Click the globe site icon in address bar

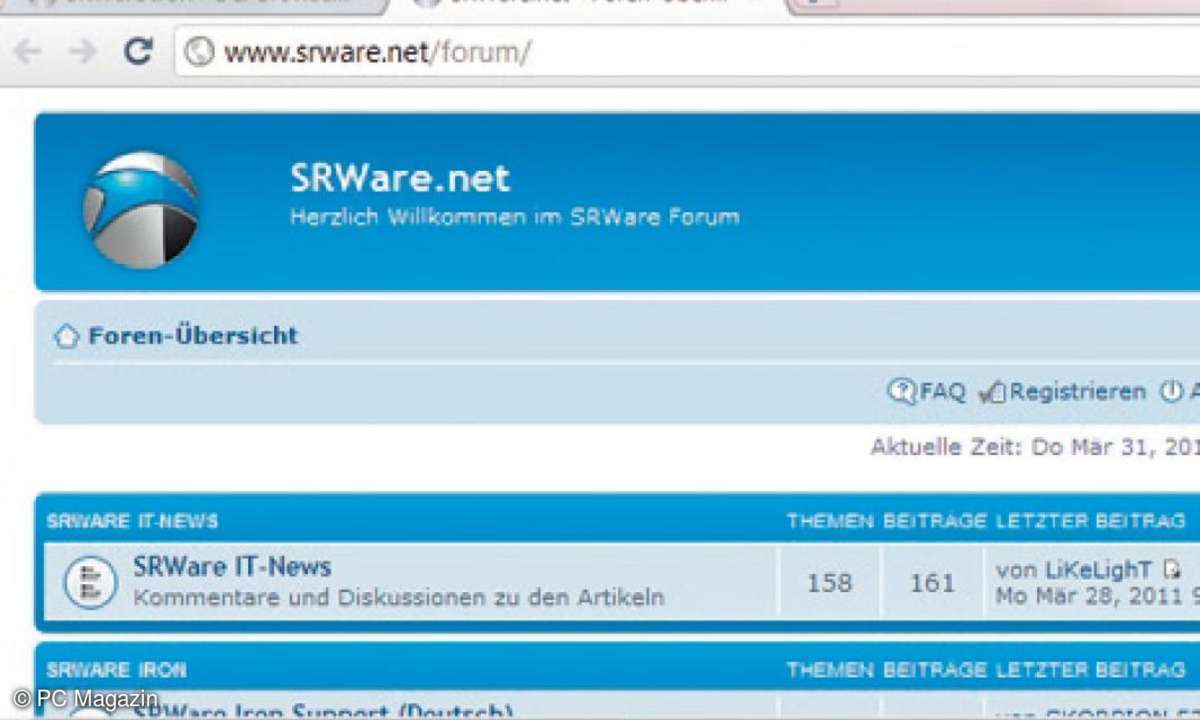pyautogui.click(x=200, y=52)
